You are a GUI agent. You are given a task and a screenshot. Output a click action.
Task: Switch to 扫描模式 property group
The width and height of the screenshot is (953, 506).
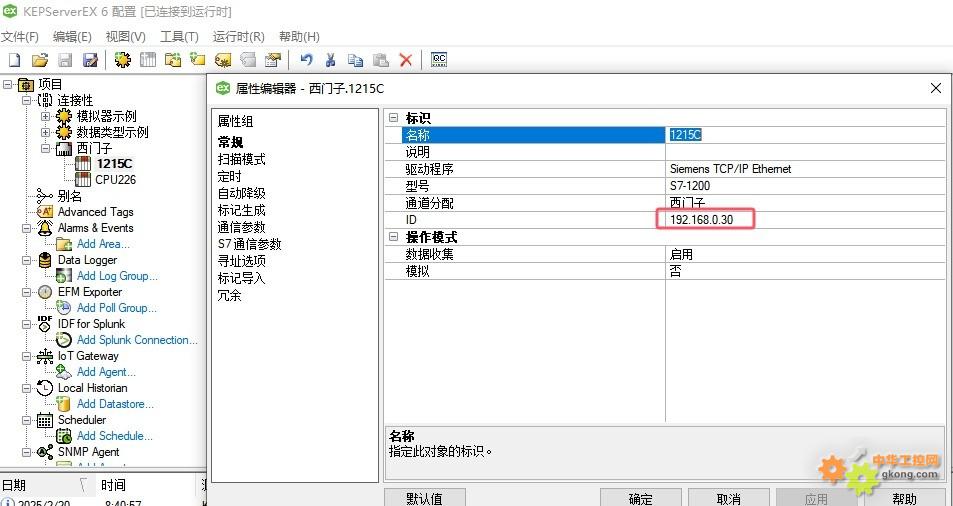(241, 159)
